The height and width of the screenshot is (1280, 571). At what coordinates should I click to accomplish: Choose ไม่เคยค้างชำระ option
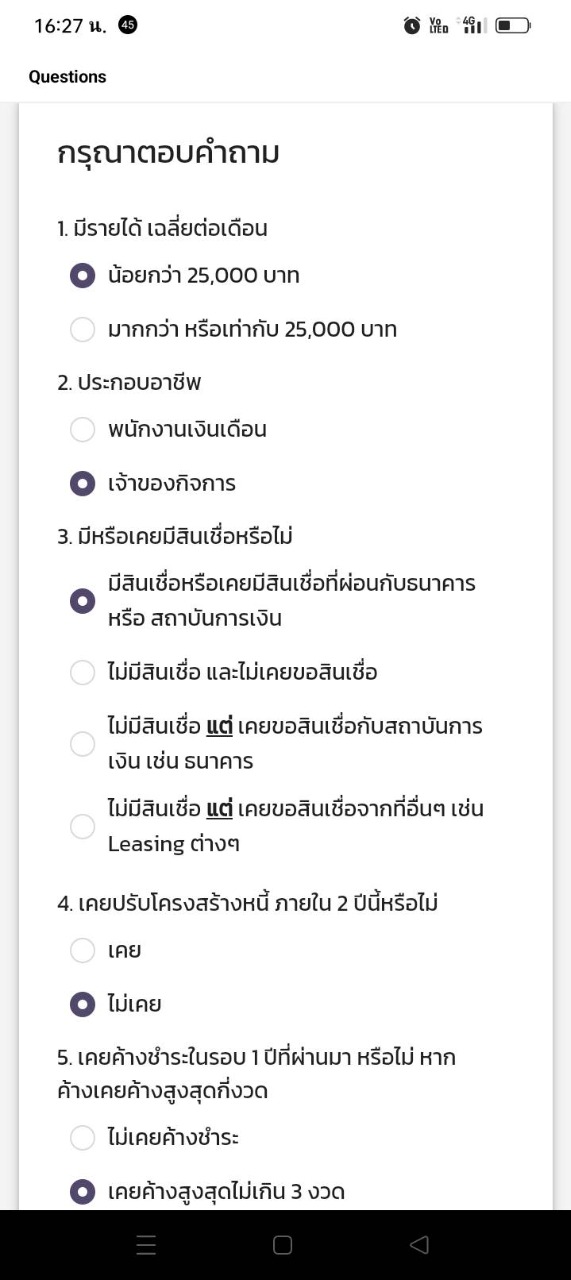(x=155, y=1137)
